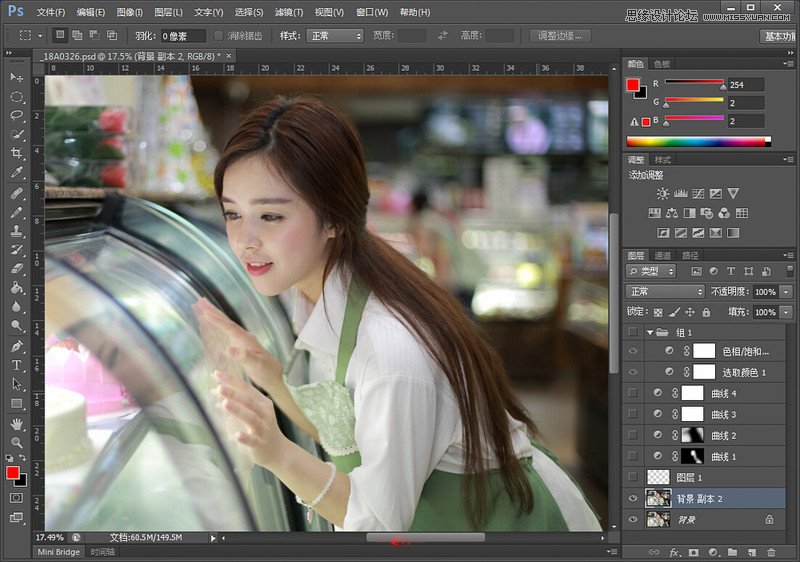Click the 羽化 feather input field
This screenshot has width=800, height=562.
click(184, 35)
